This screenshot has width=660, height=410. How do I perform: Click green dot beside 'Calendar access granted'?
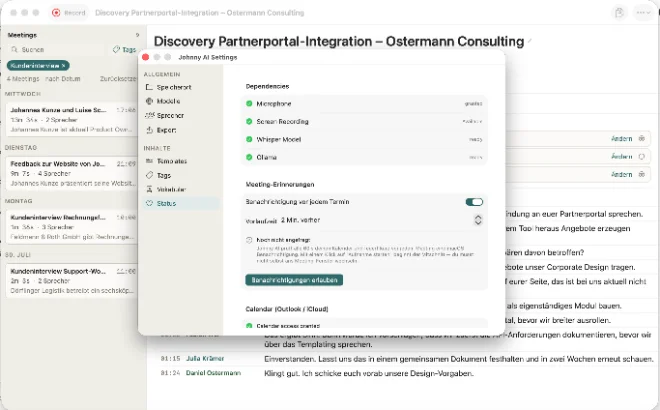(x=249, y=326)
